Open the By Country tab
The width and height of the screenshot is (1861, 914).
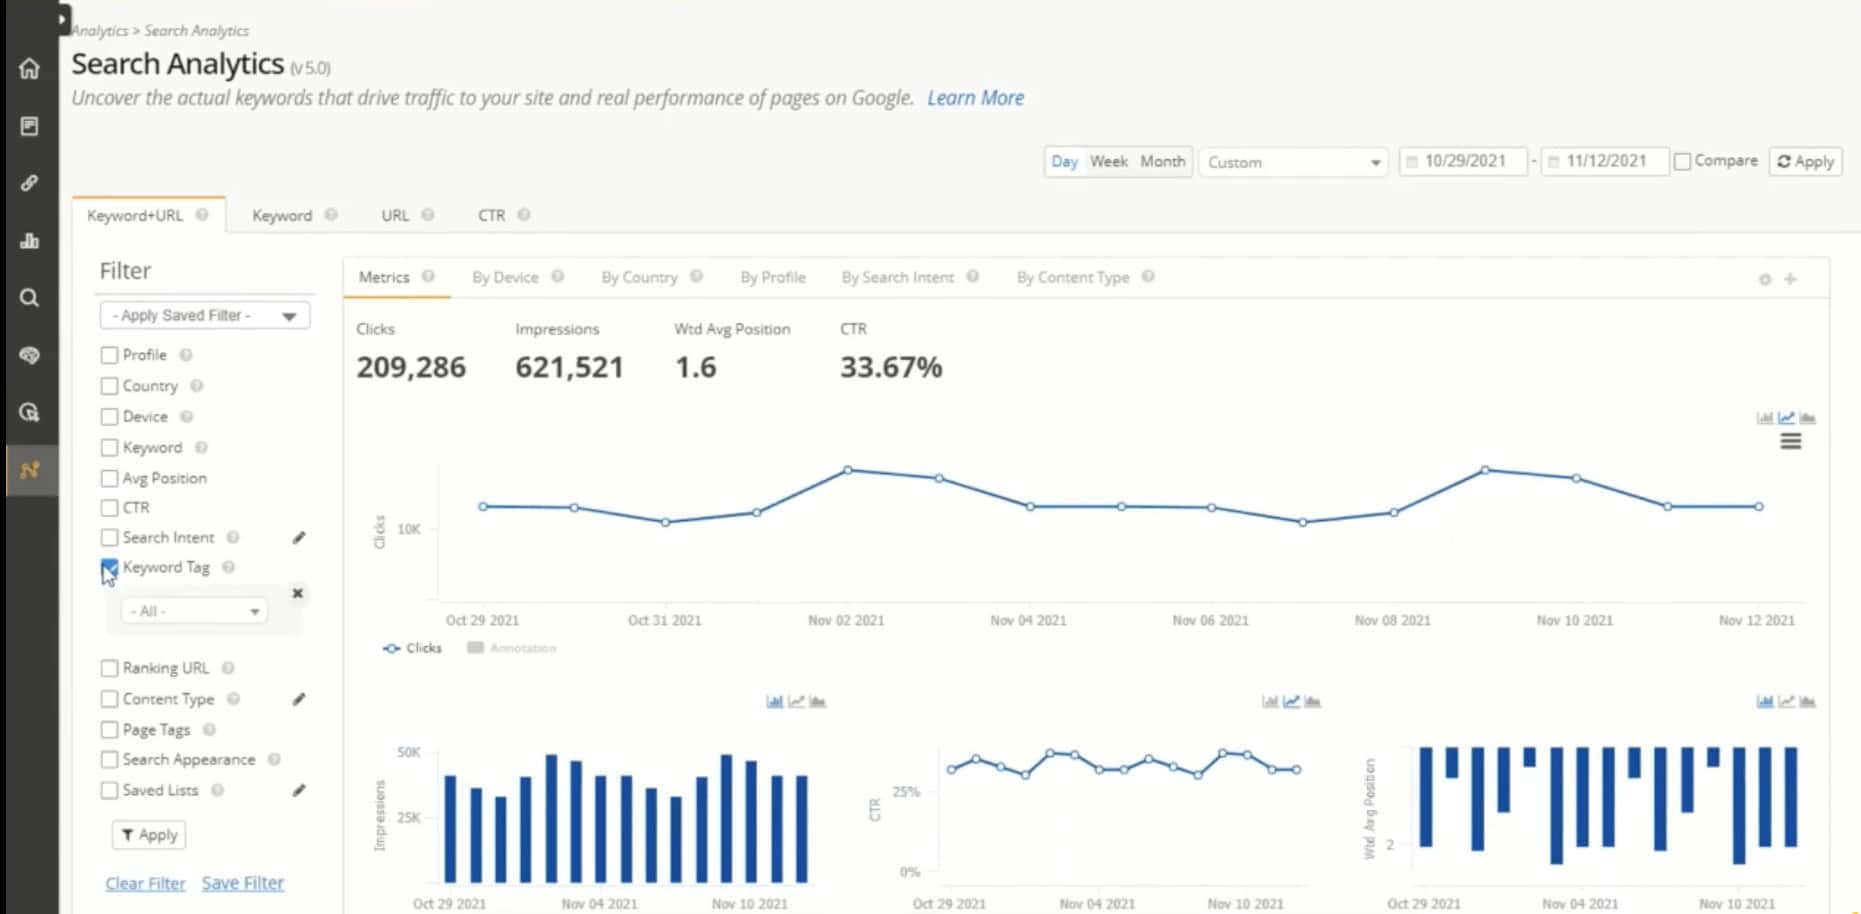(x=639, y=277)
